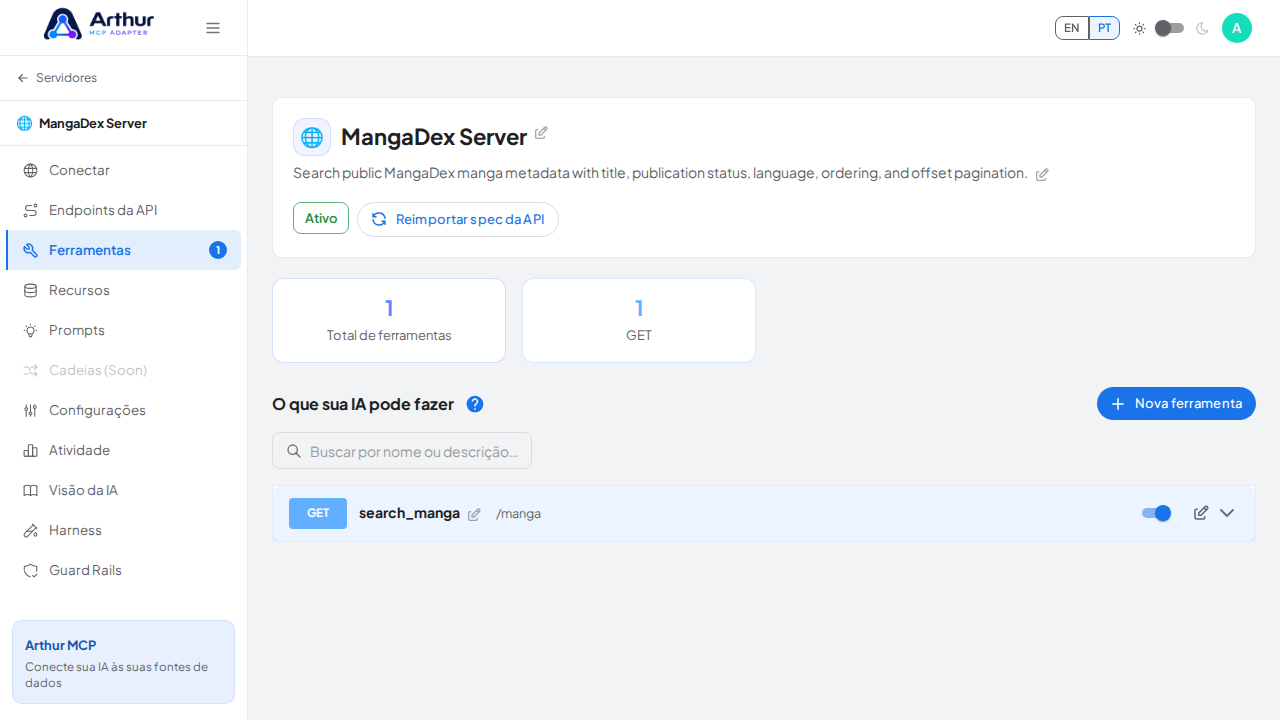Viewport: 1280px width, 720px height.
Task: Click the search_manga tool name
Action: pyautogui.click(x=409, y=513)
